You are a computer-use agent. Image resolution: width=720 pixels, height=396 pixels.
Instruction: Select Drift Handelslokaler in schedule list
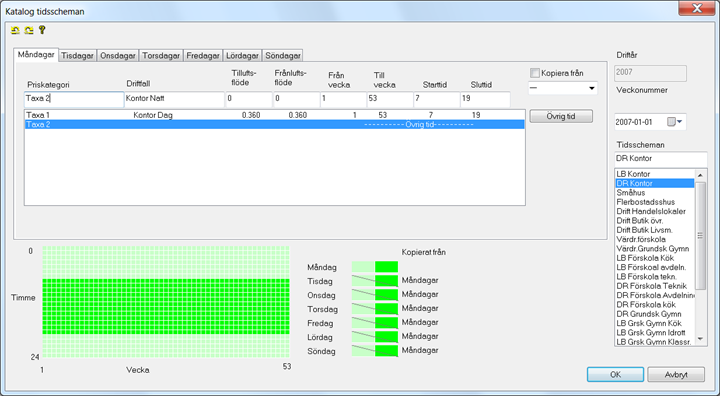pyautogui.click(x=654, y=211)
